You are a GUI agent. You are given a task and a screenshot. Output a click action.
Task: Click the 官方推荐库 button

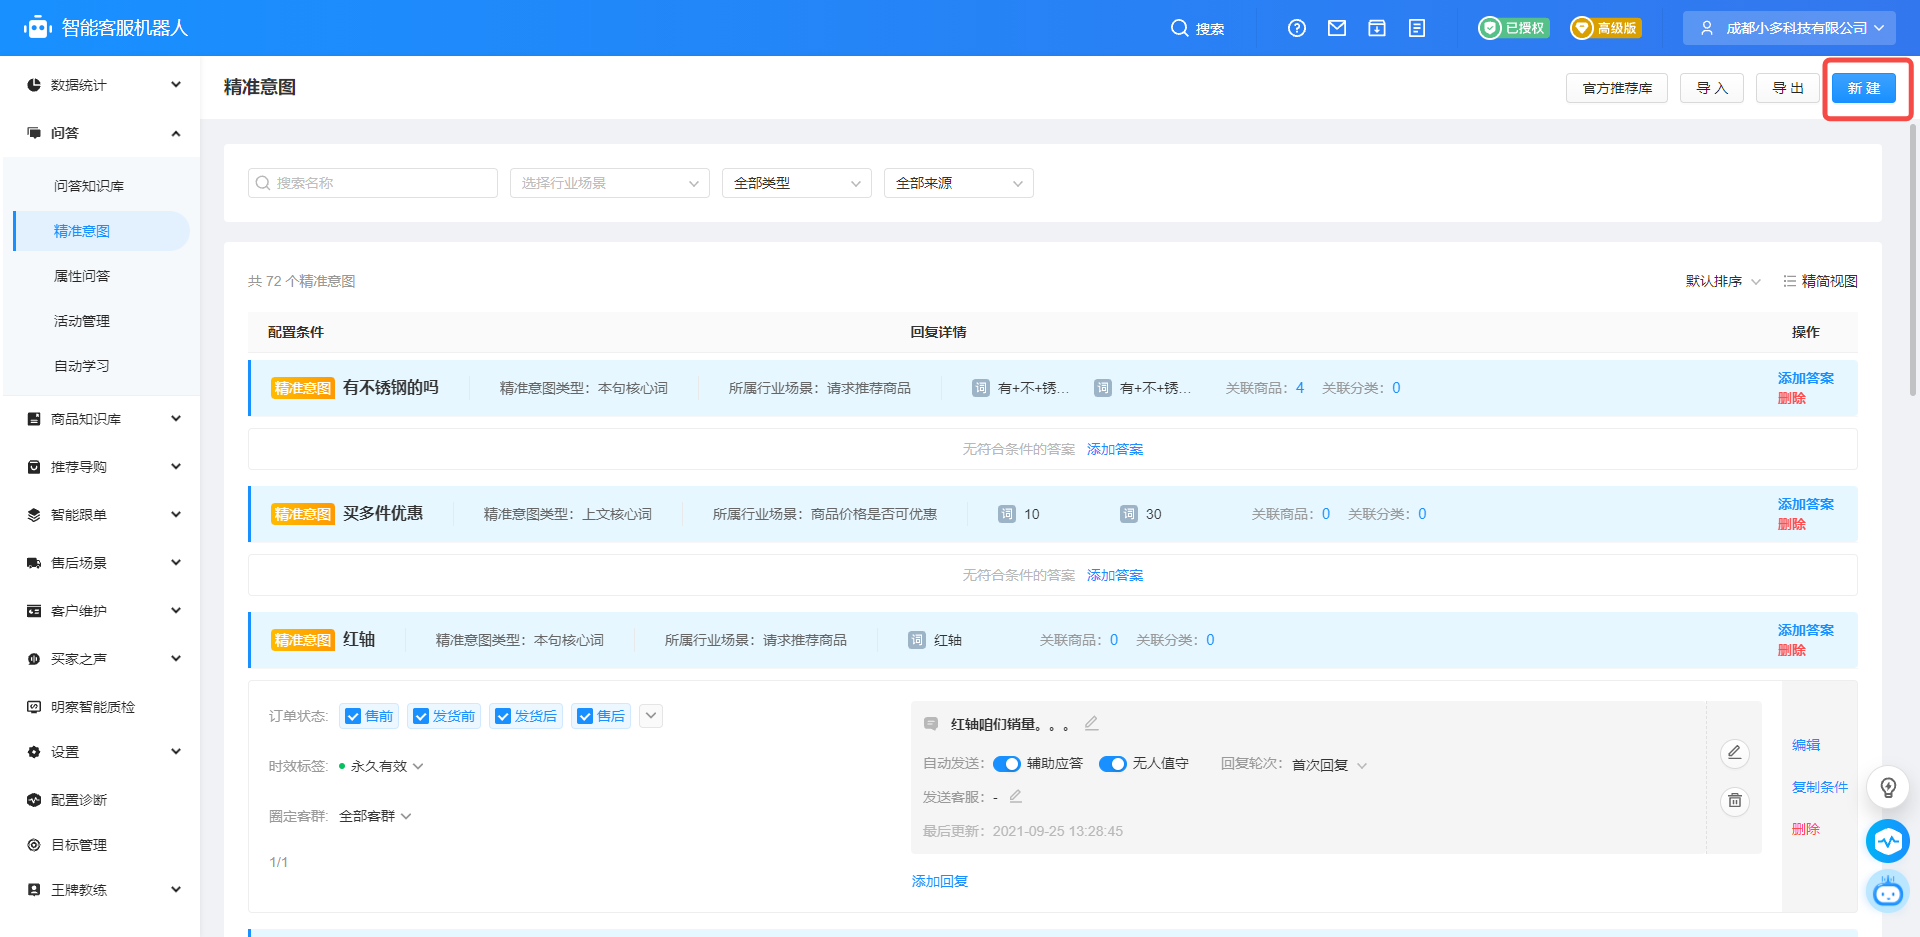pyautogui.click(x=1617, y=88)
